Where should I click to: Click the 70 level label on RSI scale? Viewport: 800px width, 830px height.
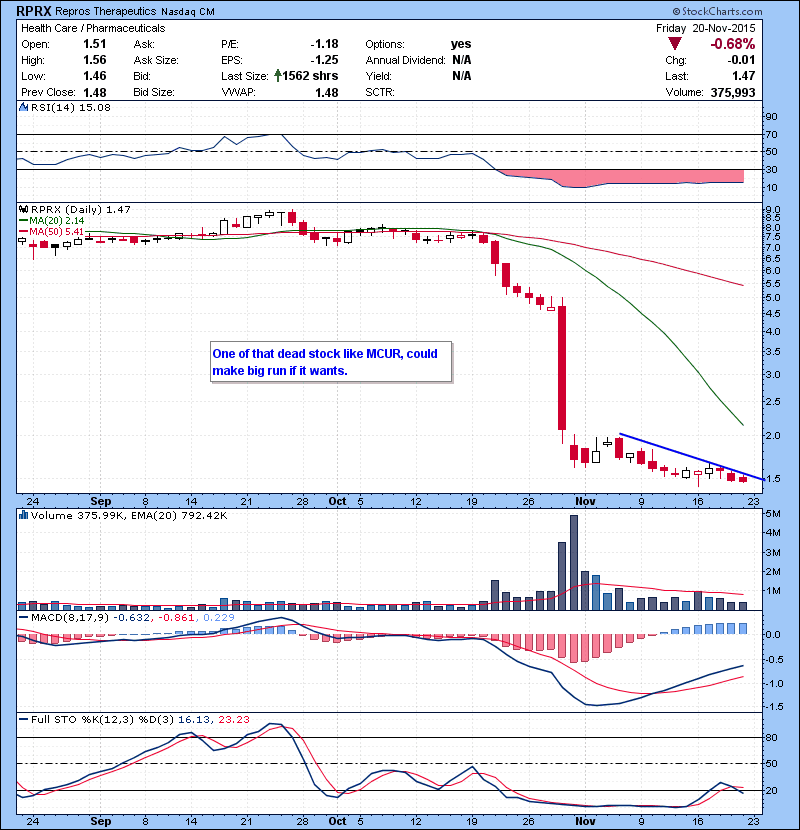(x=771, y=134)
